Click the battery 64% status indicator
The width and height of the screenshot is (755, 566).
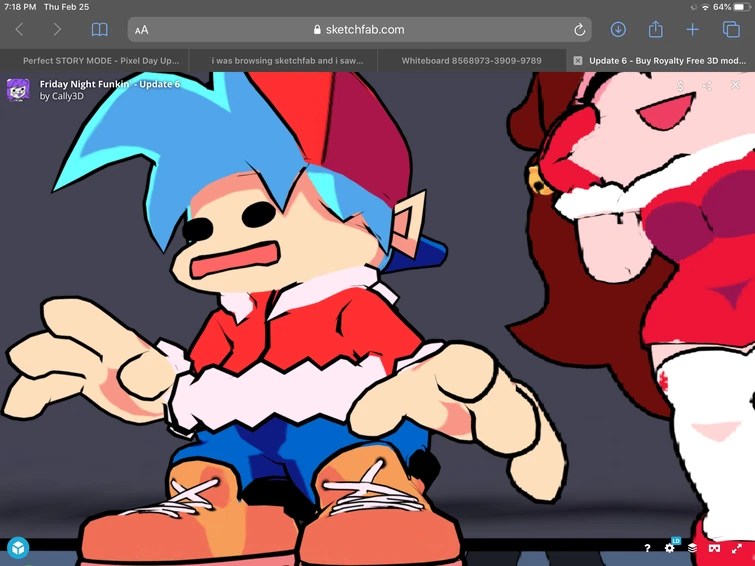tap(729, 7)
